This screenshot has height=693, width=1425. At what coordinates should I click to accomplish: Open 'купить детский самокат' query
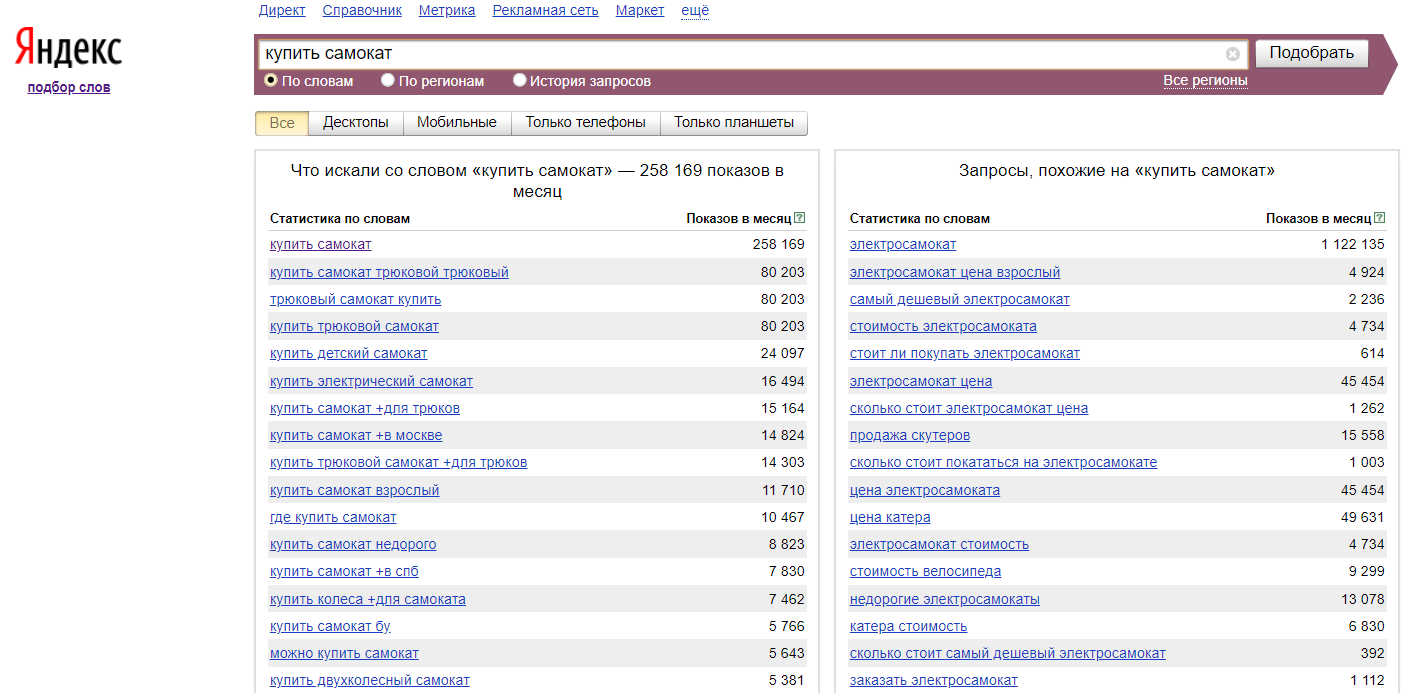tap(348, 353)
